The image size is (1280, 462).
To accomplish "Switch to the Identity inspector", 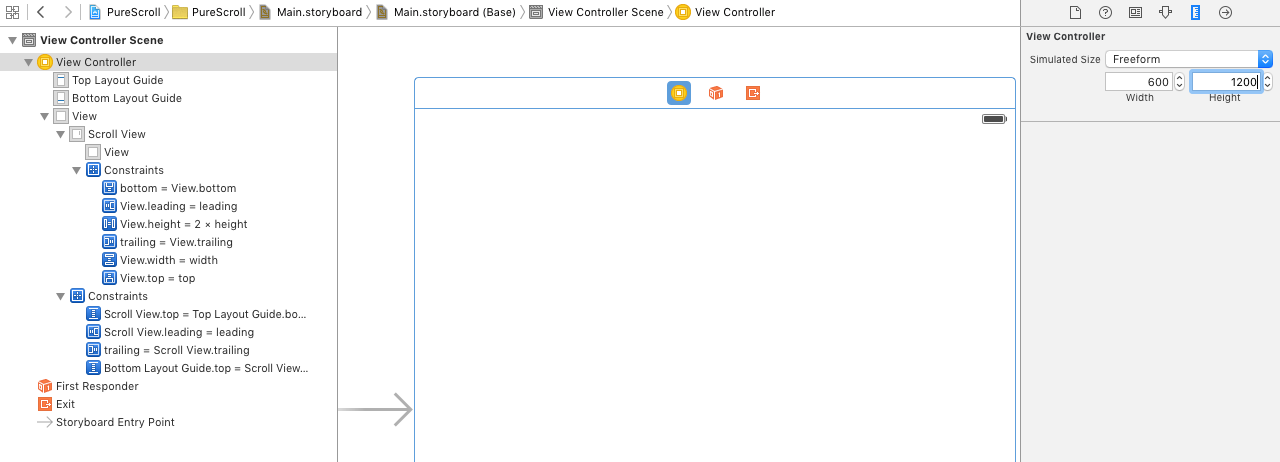I will [x=1135, y=12].
